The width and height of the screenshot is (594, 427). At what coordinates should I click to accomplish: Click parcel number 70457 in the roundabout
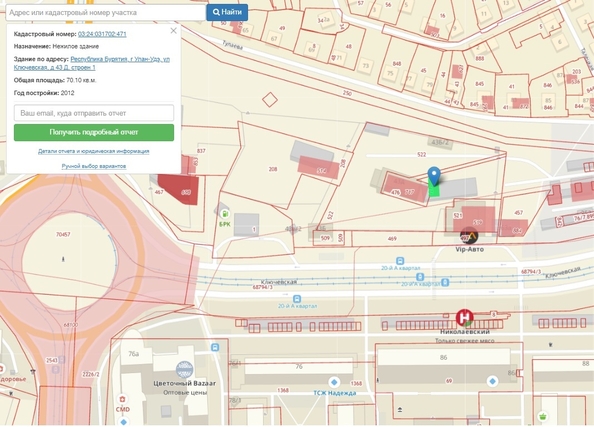63,235
